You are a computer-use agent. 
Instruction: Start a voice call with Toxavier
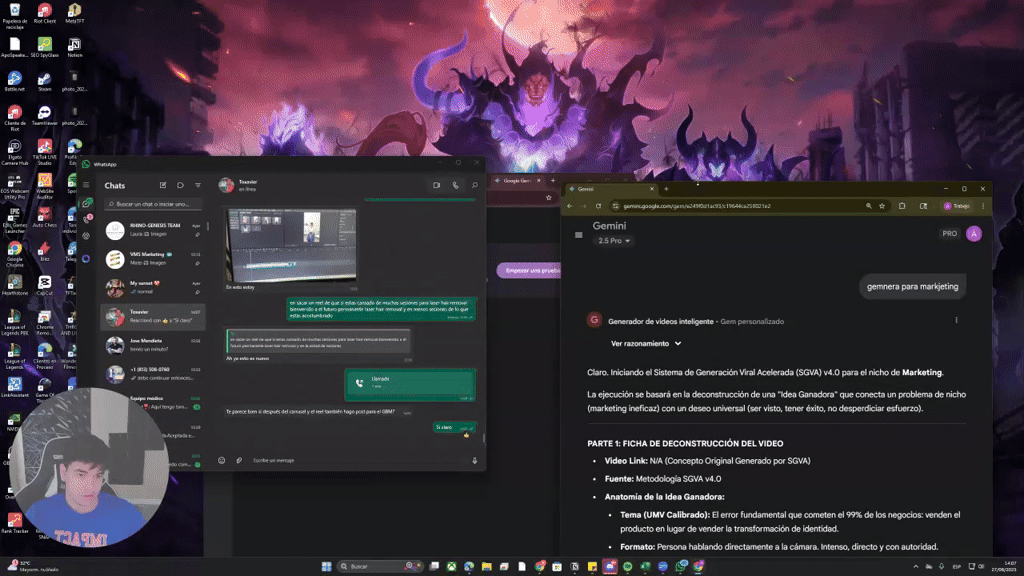point(456,185)
